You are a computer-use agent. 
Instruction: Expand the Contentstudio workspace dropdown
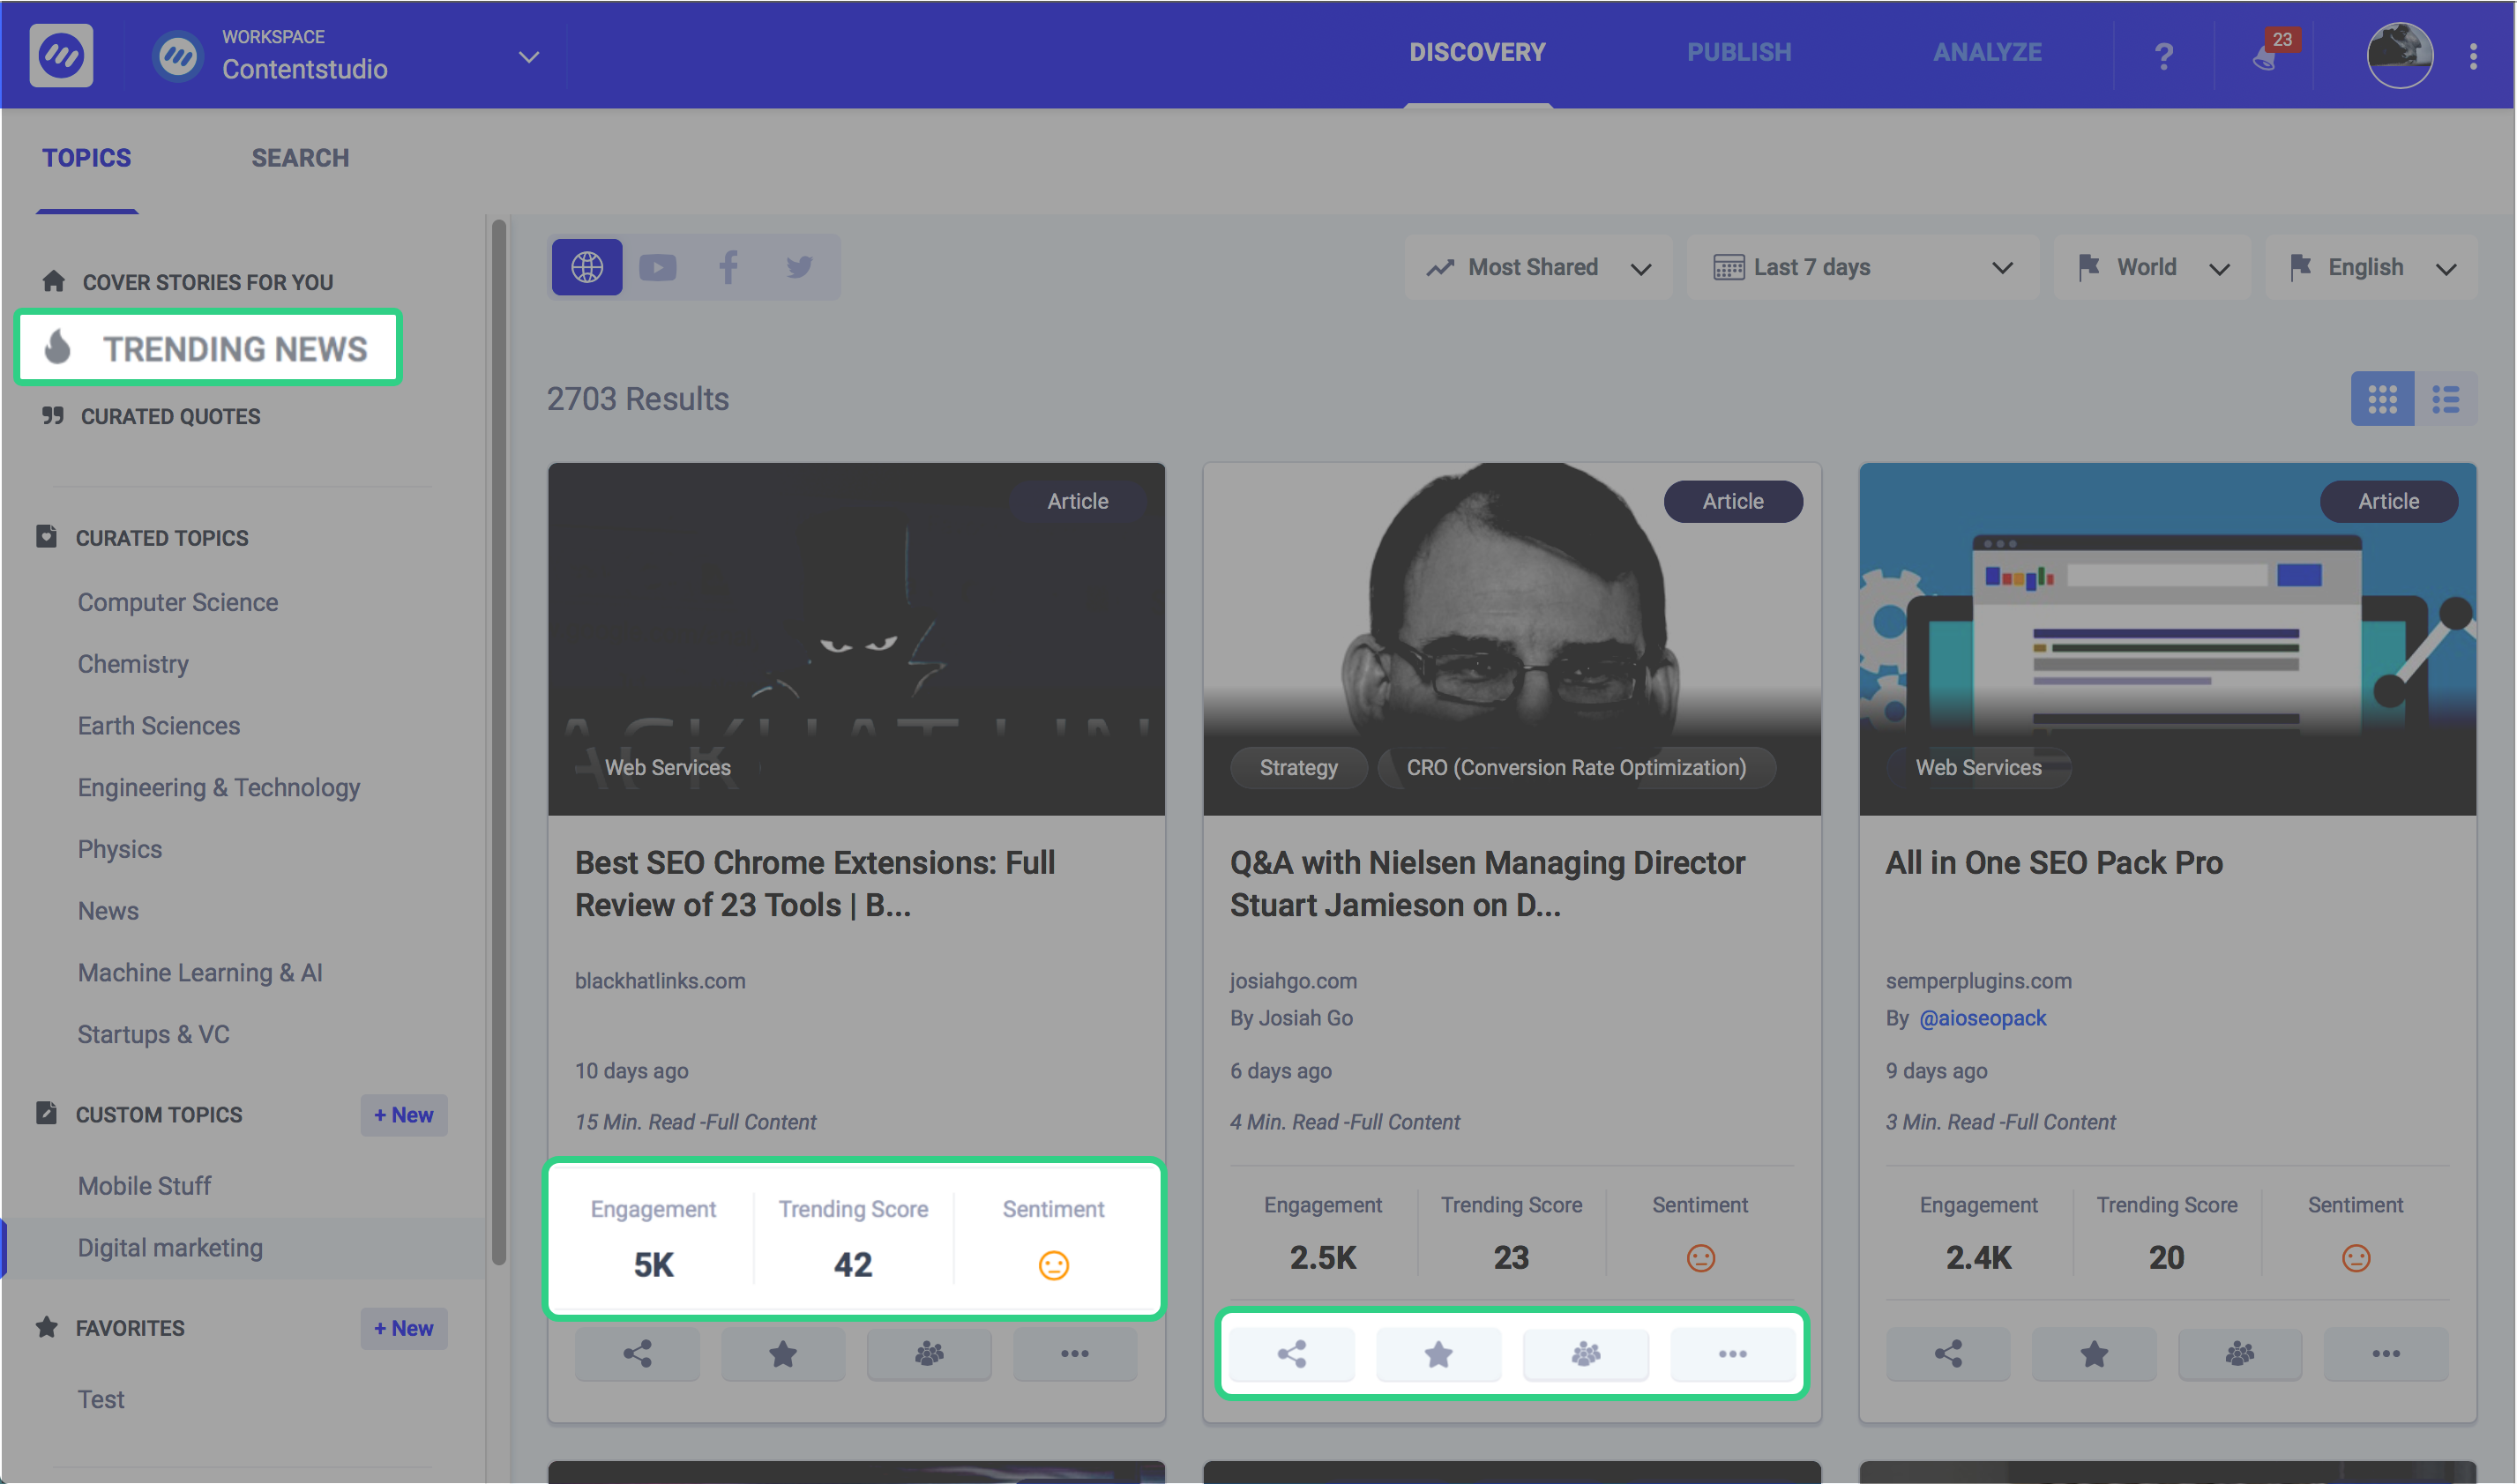[x=529, y=57]
